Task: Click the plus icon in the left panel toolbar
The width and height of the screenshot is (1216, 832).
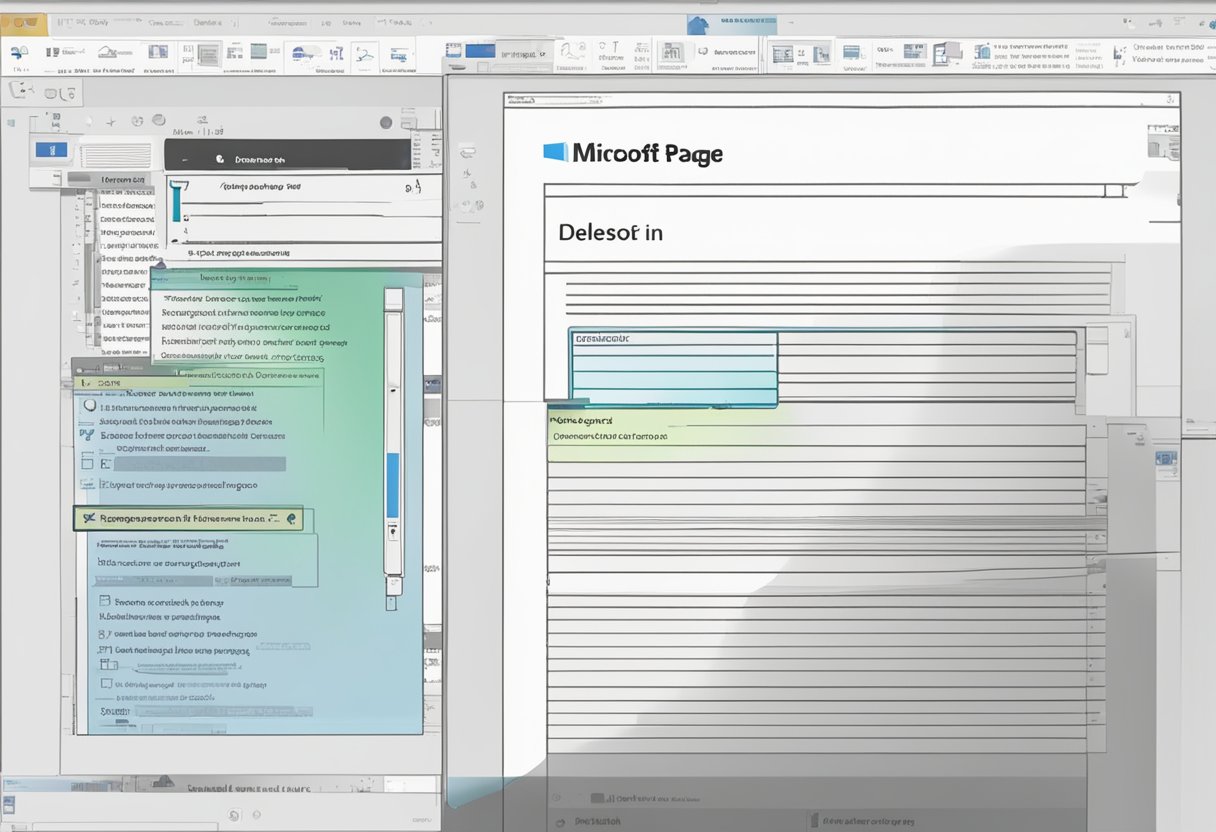Action: (x=110, y=121)
